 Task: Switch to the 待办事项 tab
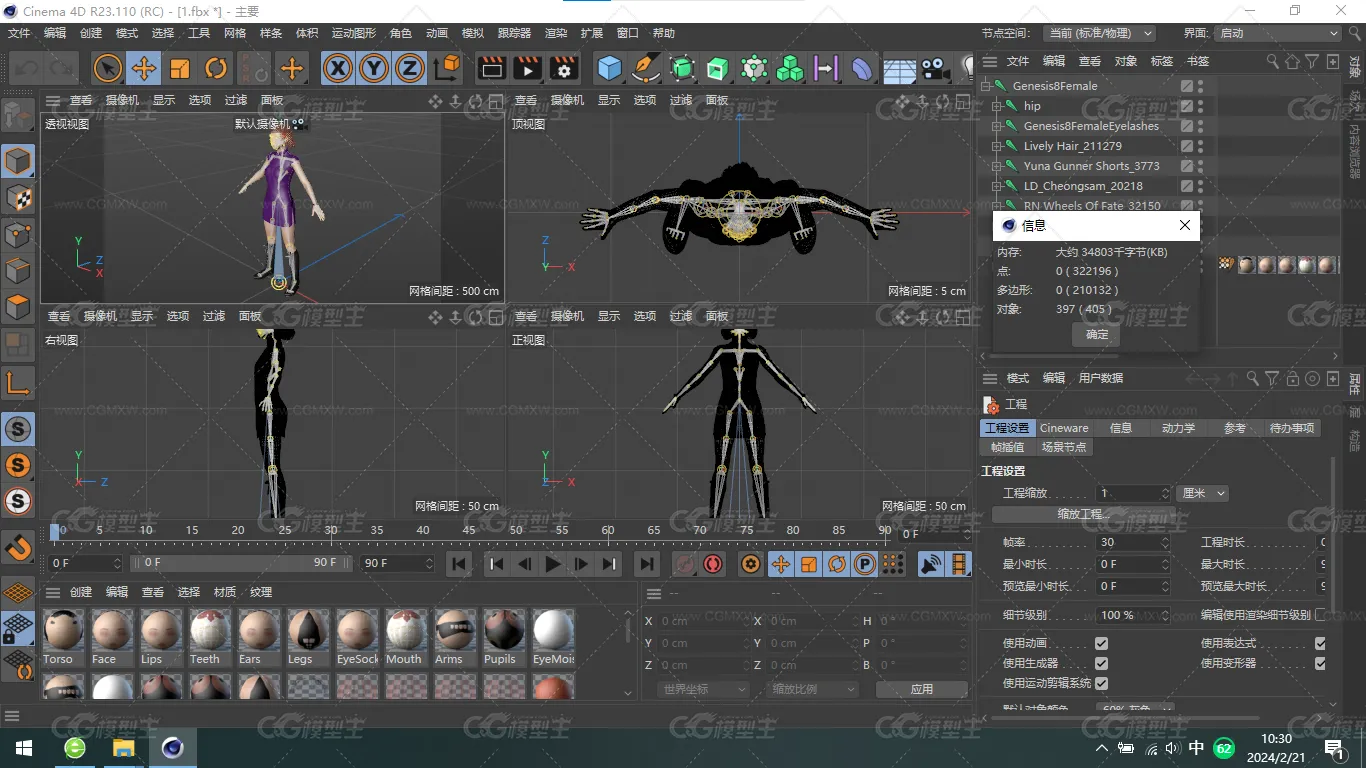(x=1292, y=428)
